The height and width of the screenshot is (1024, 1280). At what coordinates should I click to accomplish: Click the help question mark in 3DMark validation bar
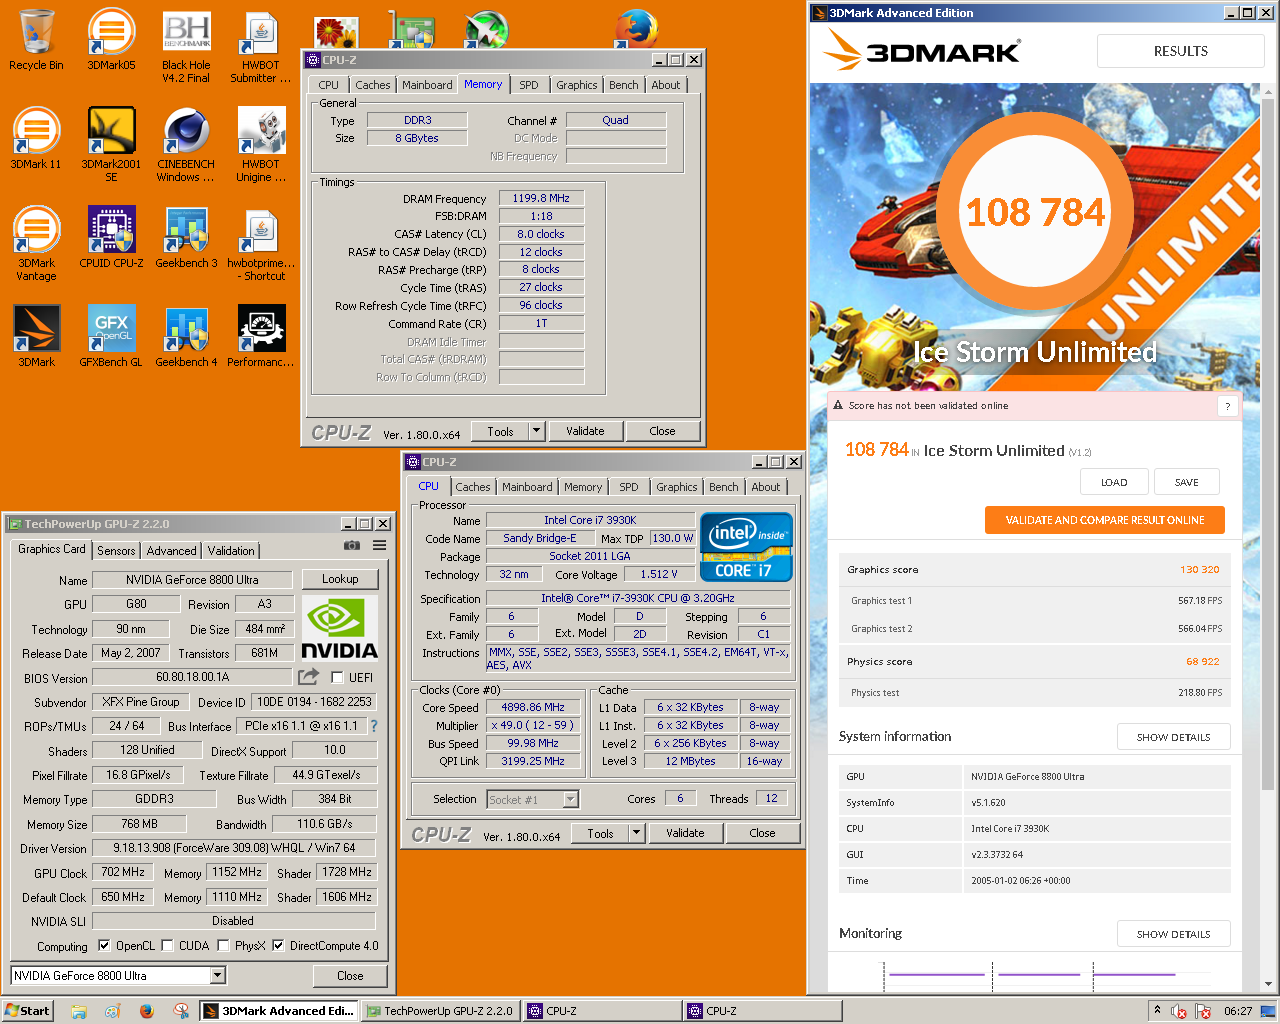click(1228, 406)
